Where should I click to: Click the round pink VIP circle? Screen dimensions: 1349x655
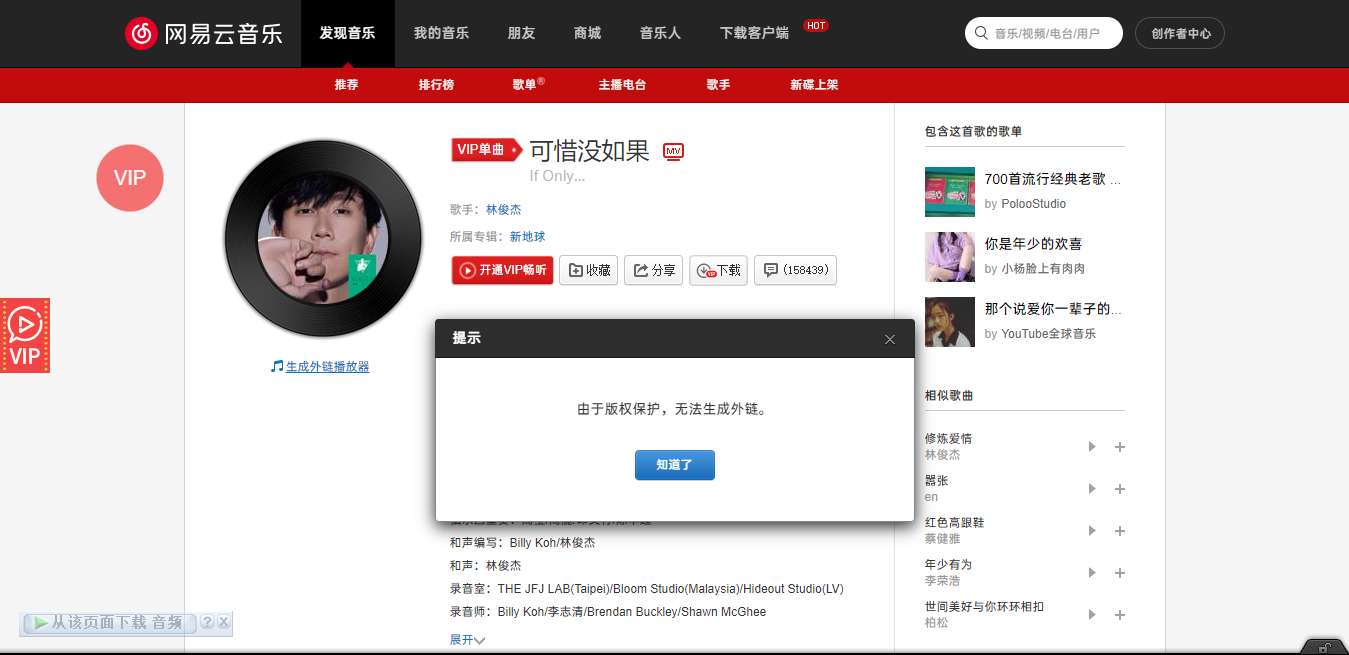click(x=130, y=178)
